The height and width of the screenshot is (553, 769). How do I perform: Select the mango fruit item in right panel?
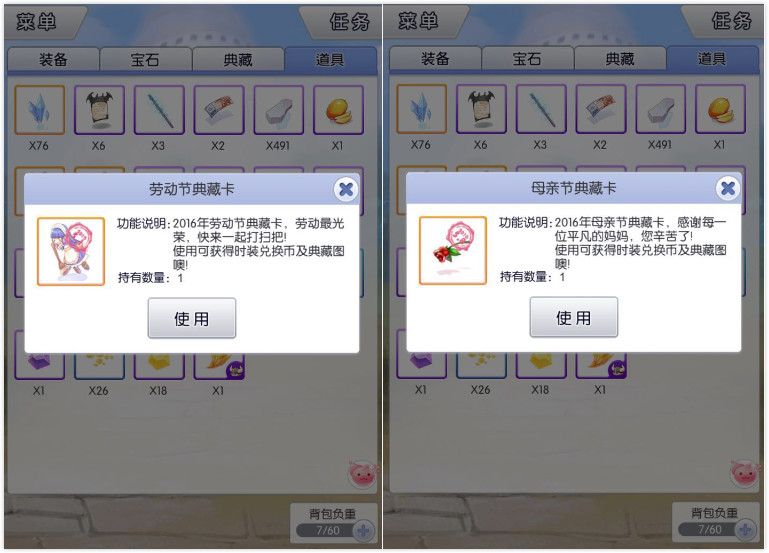pyautogui.click(x=720, y=109)
